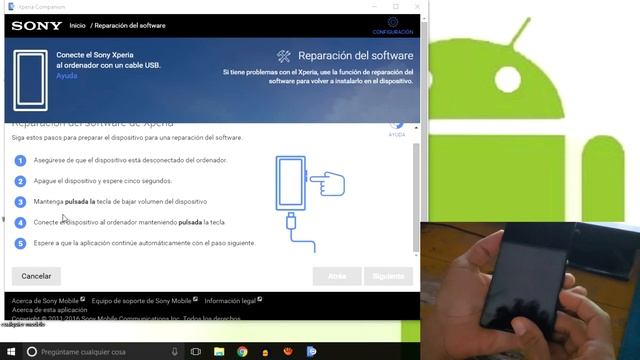Click the wrench tools icon beside Reparación del software
This screenshot has width=640, height=360.
coord(284,56)
